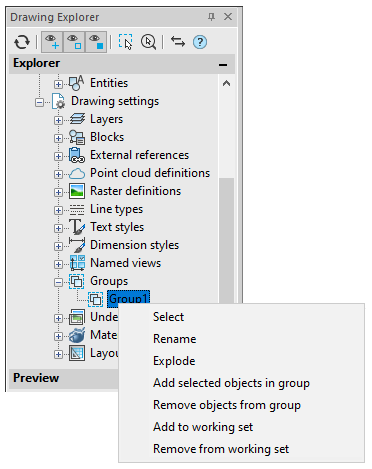372x469 pixels.
Task: Click the Named views icon
Action: pos(77,263)
